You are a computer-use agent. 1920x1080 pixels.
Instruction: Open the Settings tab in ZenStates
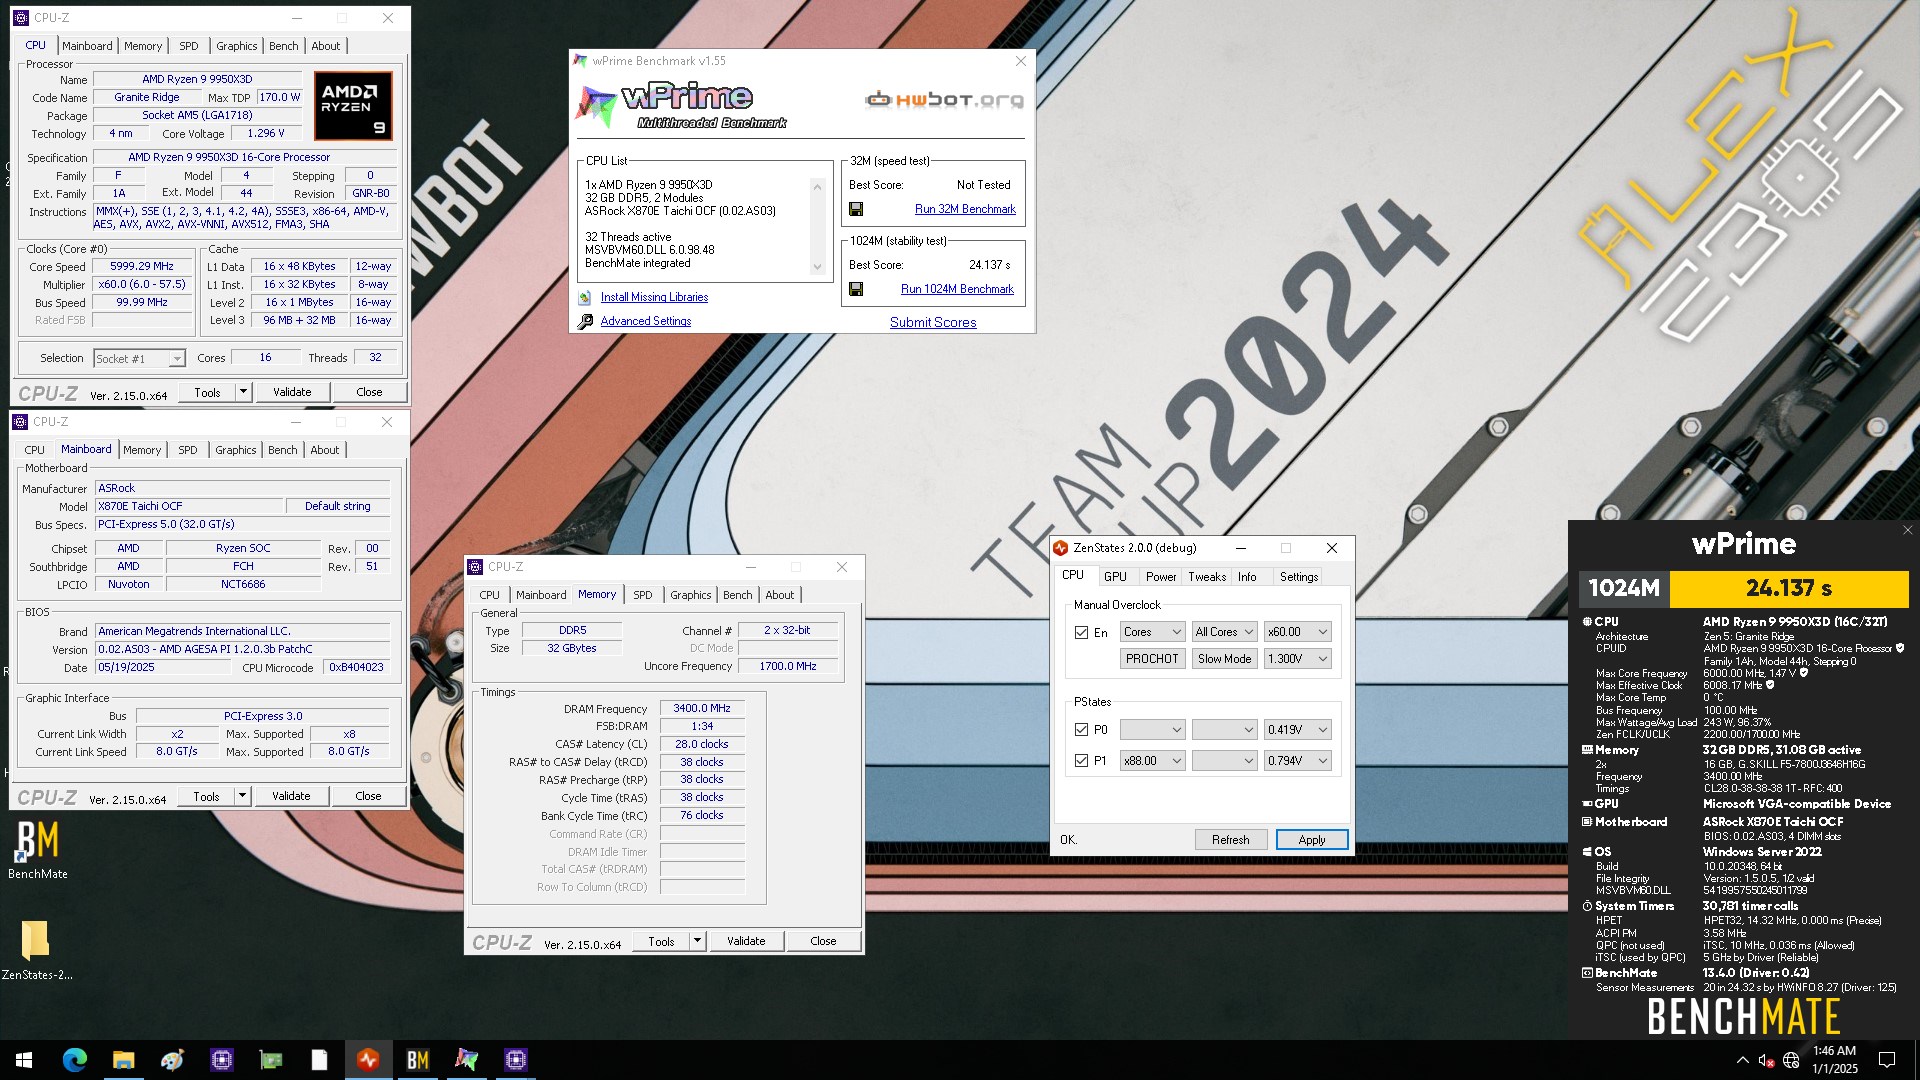pyautogui.click(x=1298, y=577)
